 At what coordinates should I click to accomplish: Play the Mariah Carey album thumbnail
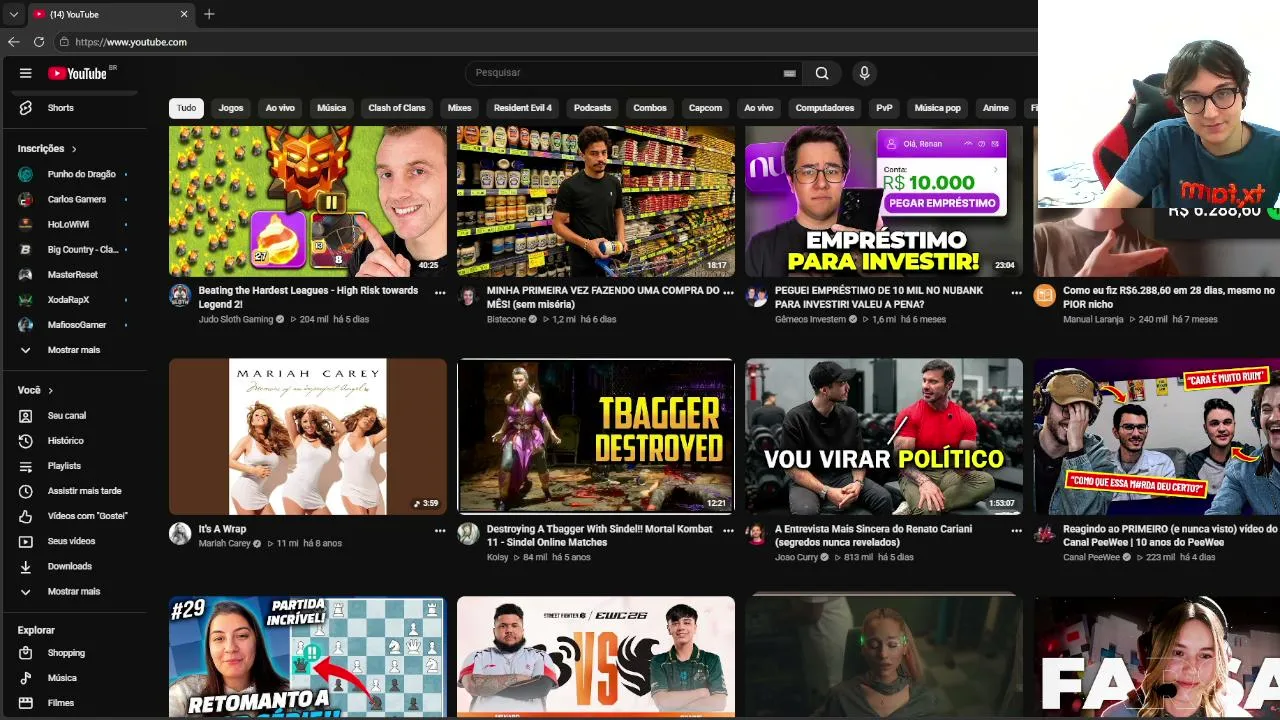[308, 436]
